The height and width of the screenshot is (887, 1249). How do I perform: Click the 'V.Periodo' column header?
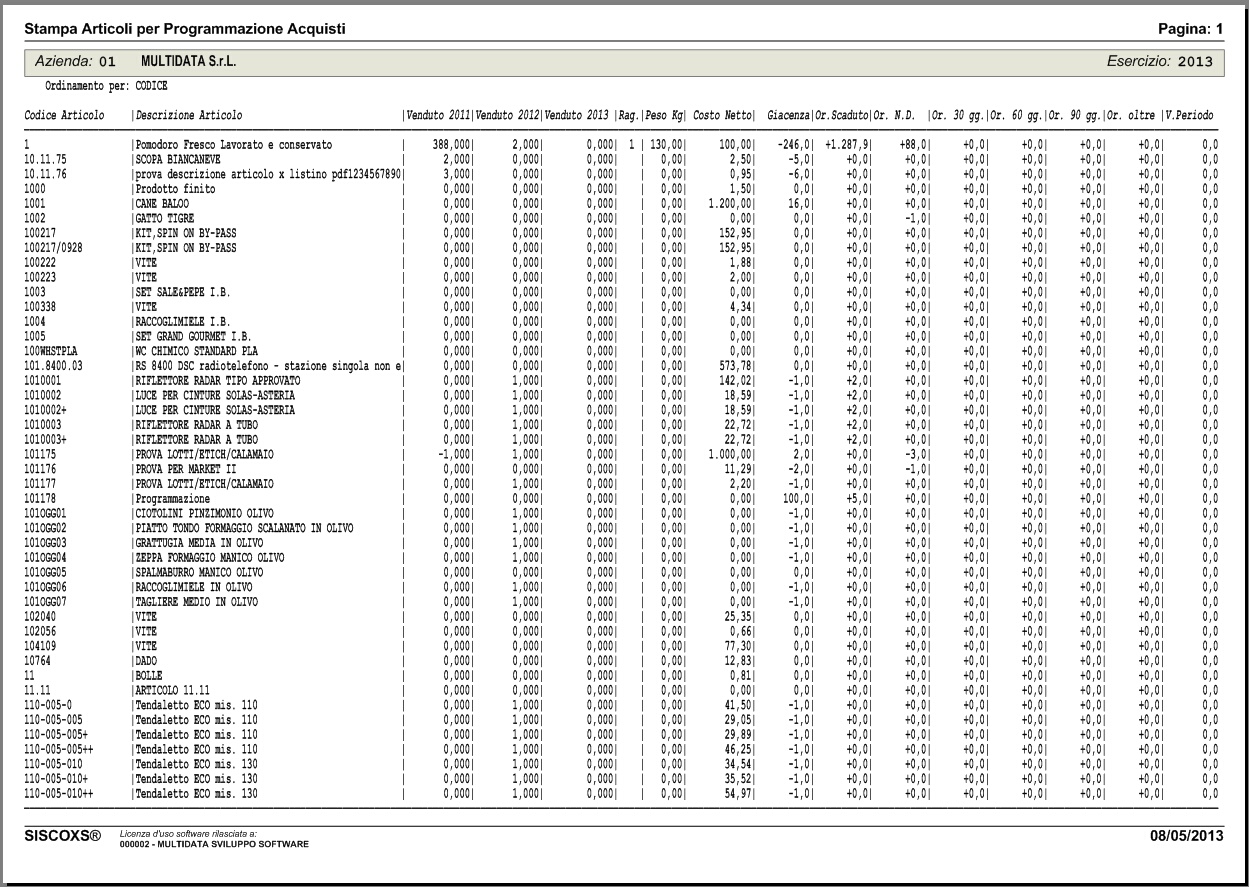(x=1188, y=116)
